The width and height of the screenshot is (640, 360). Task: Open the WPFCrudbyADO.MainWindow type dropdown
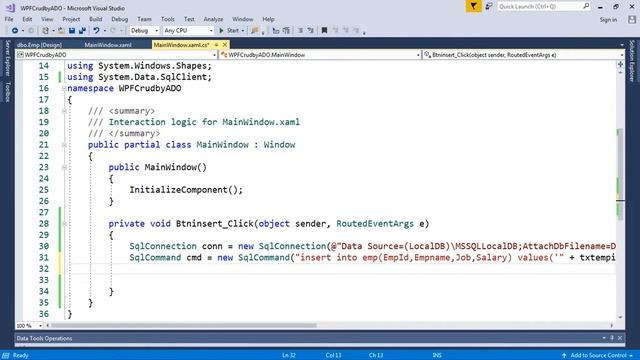point(320,55)
